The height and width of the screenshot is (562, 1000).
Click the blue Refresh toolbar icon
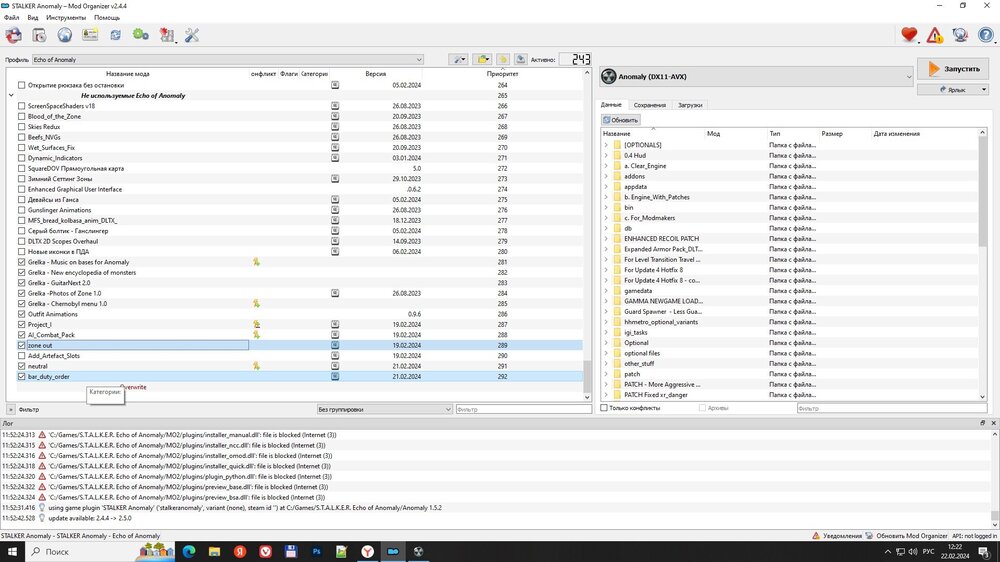(x=116, y=35)
